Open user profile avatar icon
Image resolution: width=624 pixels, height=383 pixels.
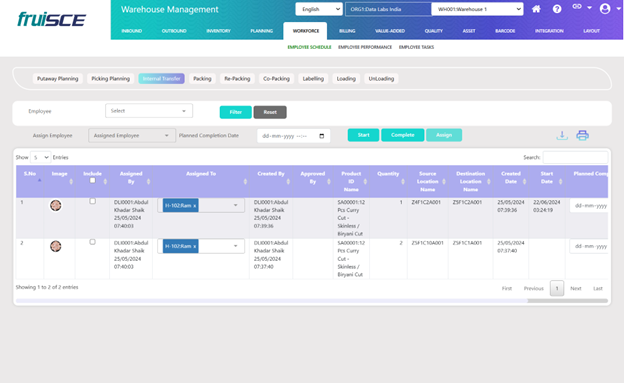pos(605,8)
